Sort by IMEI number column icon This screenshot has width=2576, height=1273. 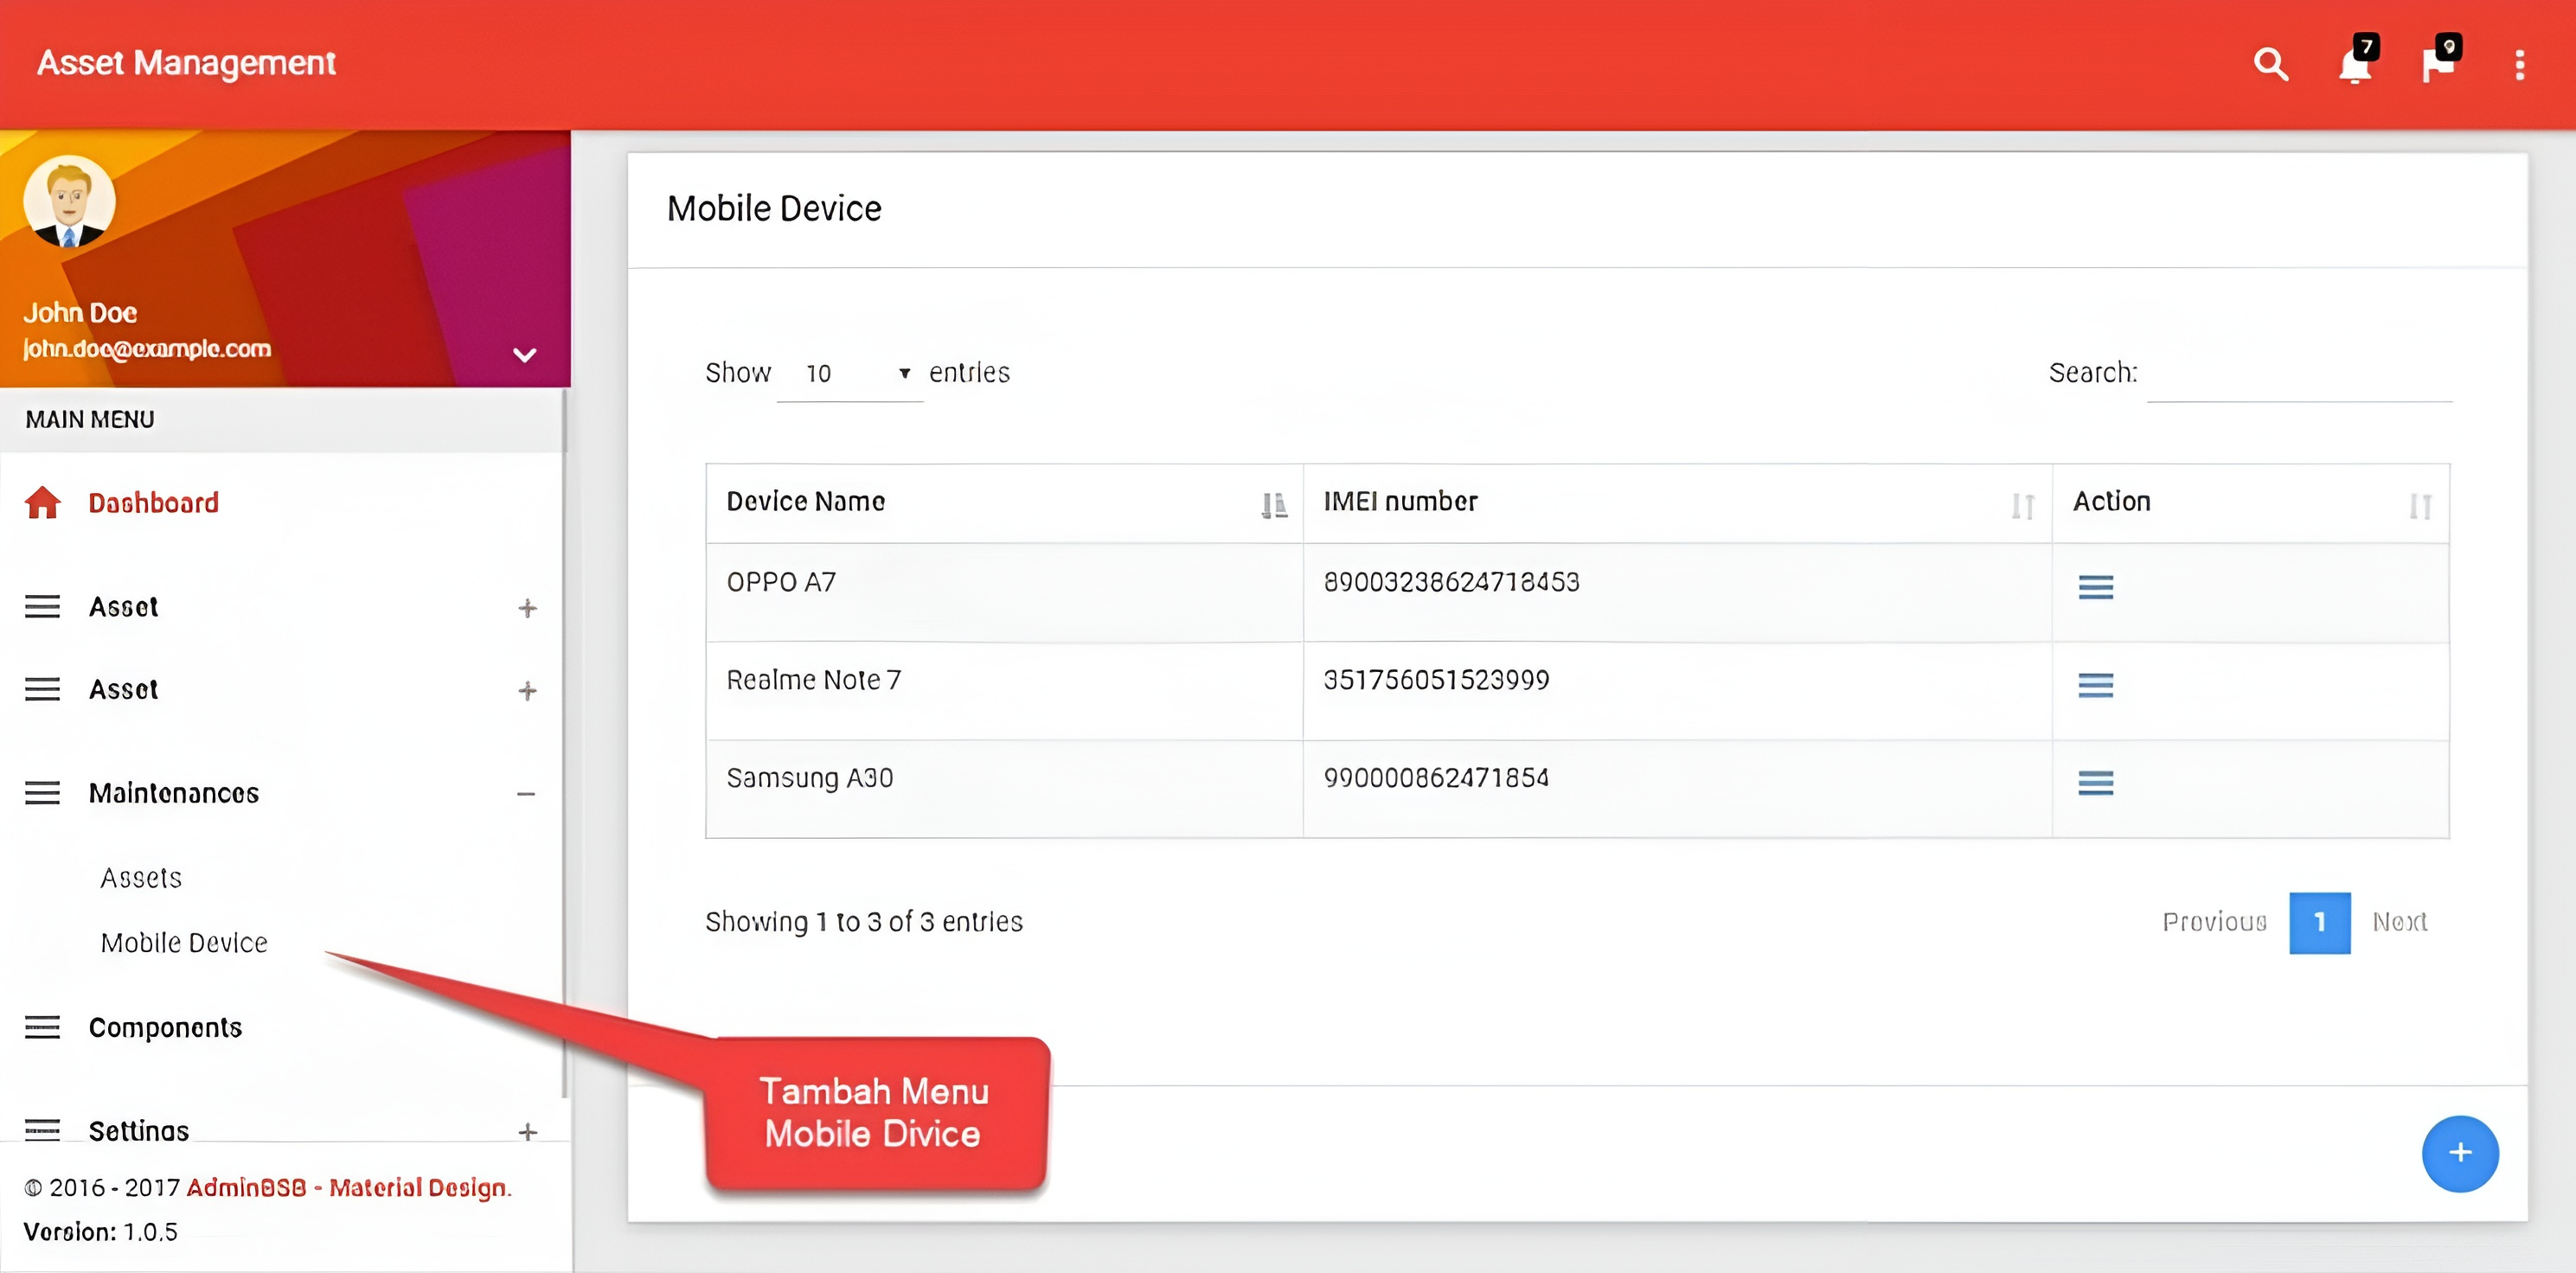point(2023,506)
